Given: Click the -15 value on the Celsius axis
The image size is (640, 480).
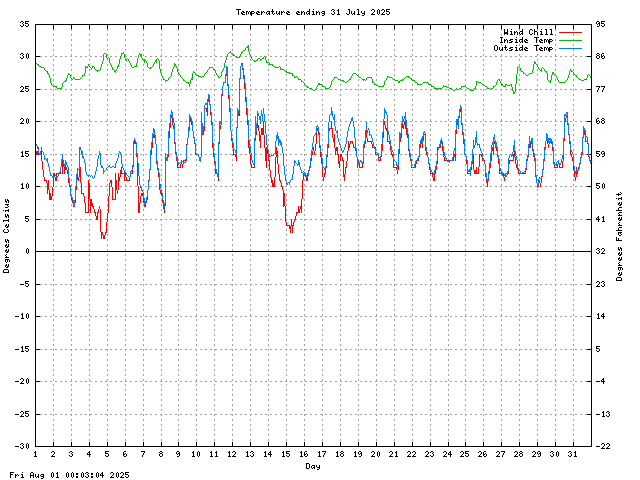Looking at the screenshot, I should coord(22,349).
